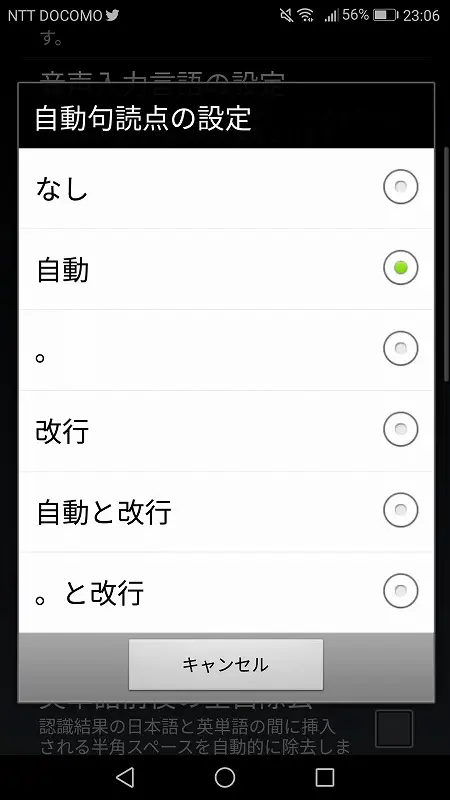Select the 。 radio button option
This screenshot has width=450, height=800.
pos(401,348)
